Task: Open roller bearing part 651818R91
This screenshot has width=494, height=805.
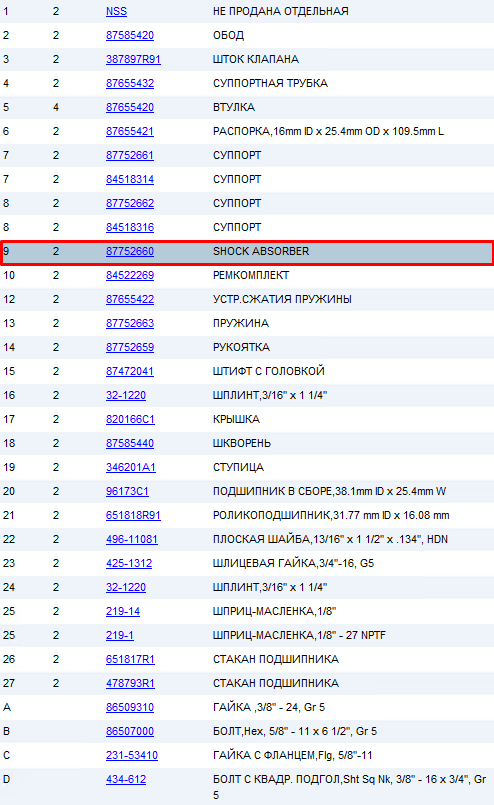Action: [134, 515]
